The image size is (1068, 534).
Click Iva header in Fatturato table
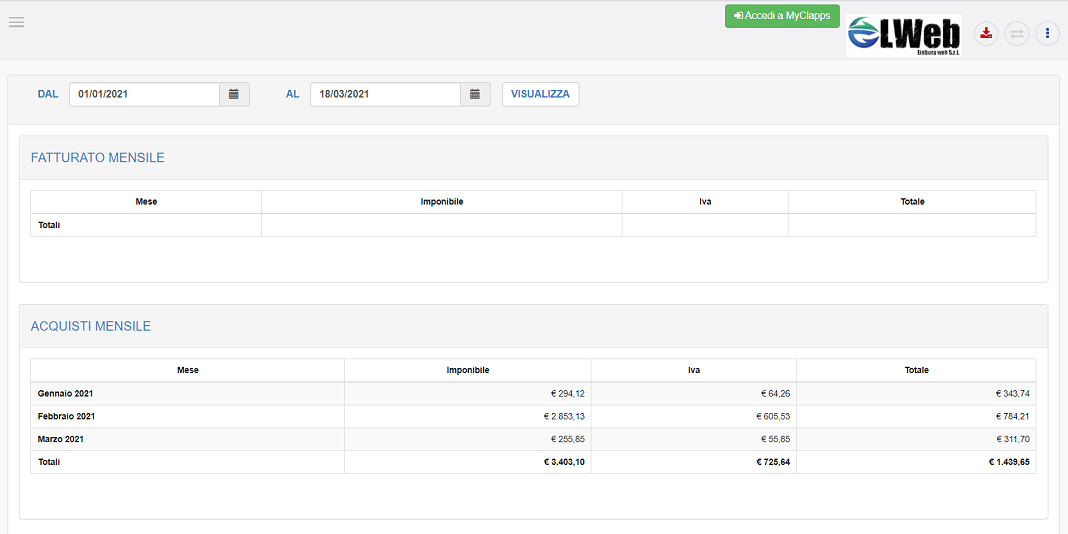pos(705,202)
